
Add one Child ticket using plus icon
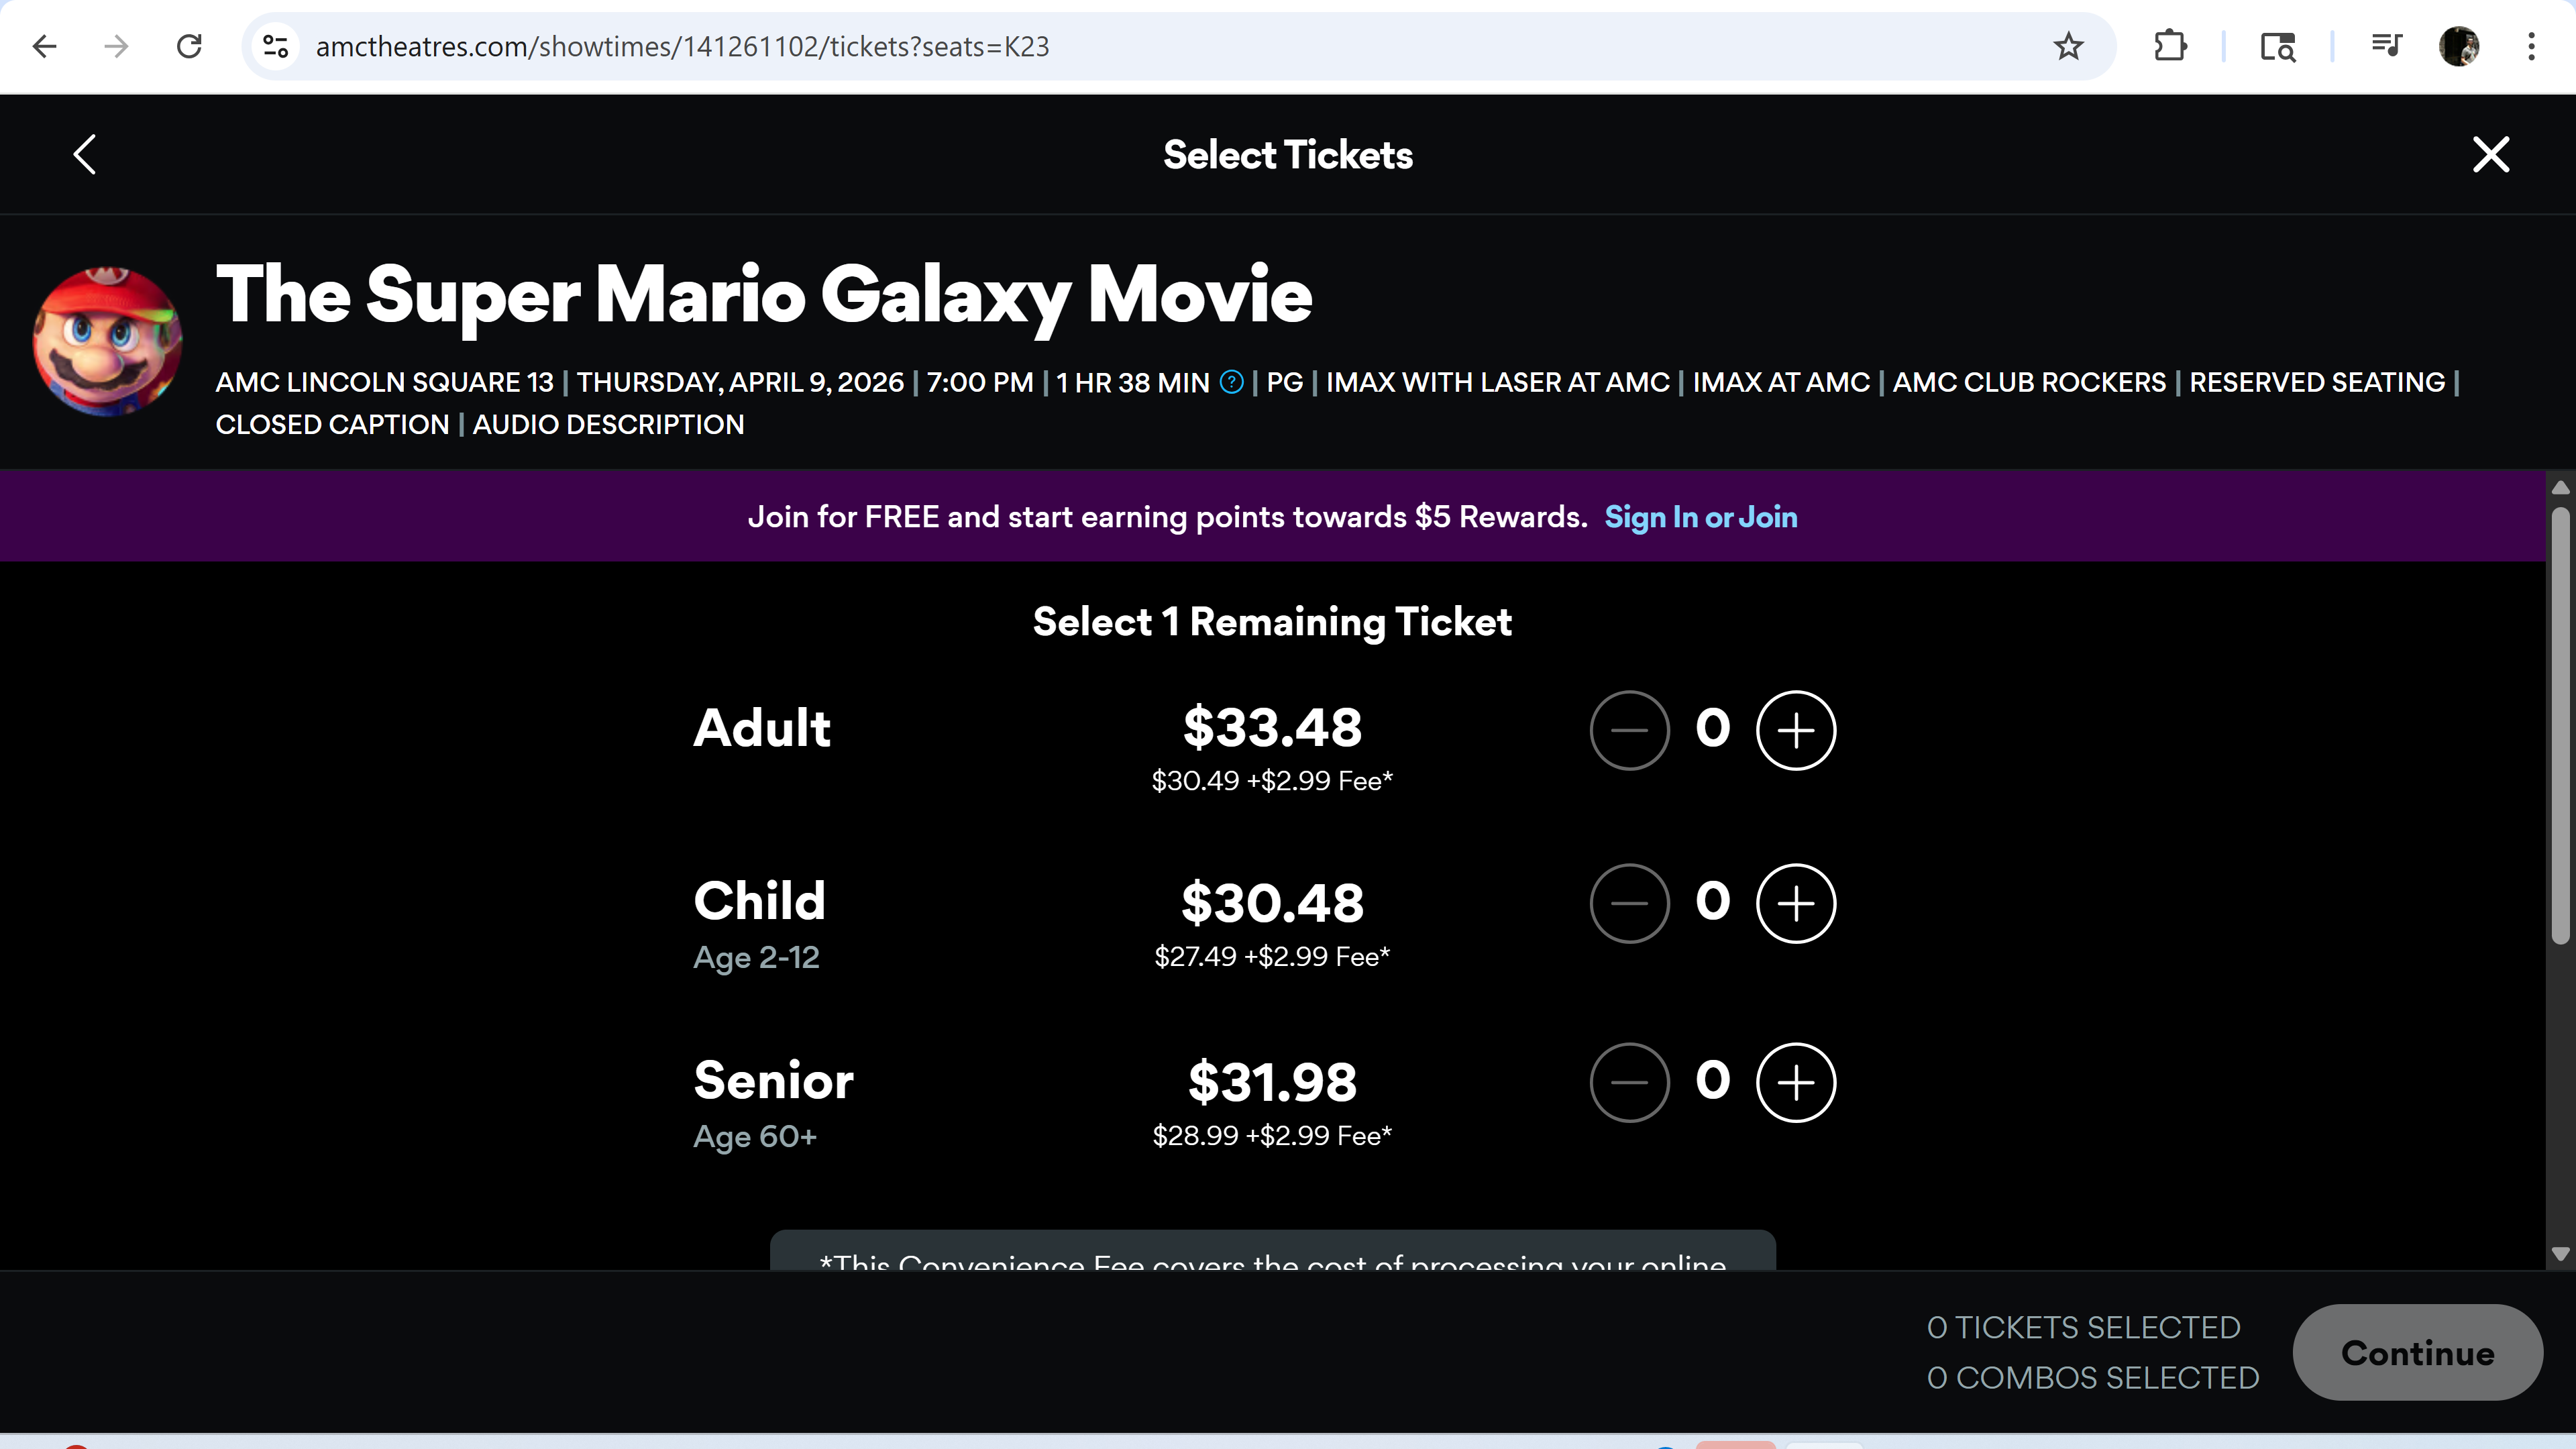(1795, 903)
